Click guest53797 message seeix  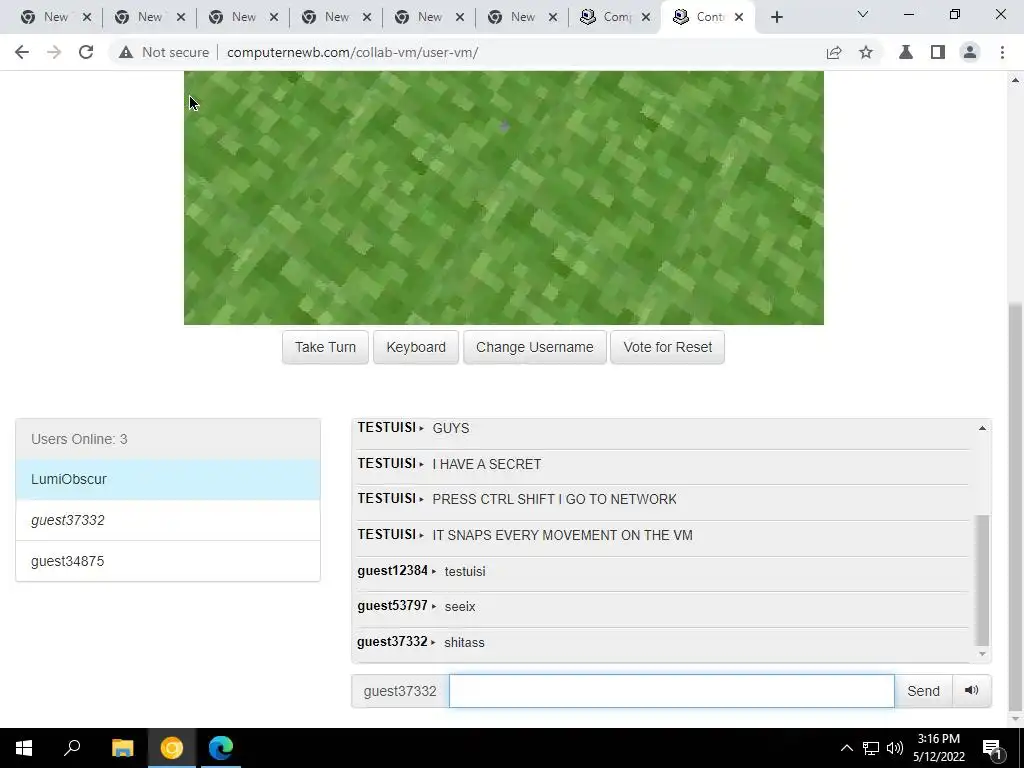[x=460, y=607]
